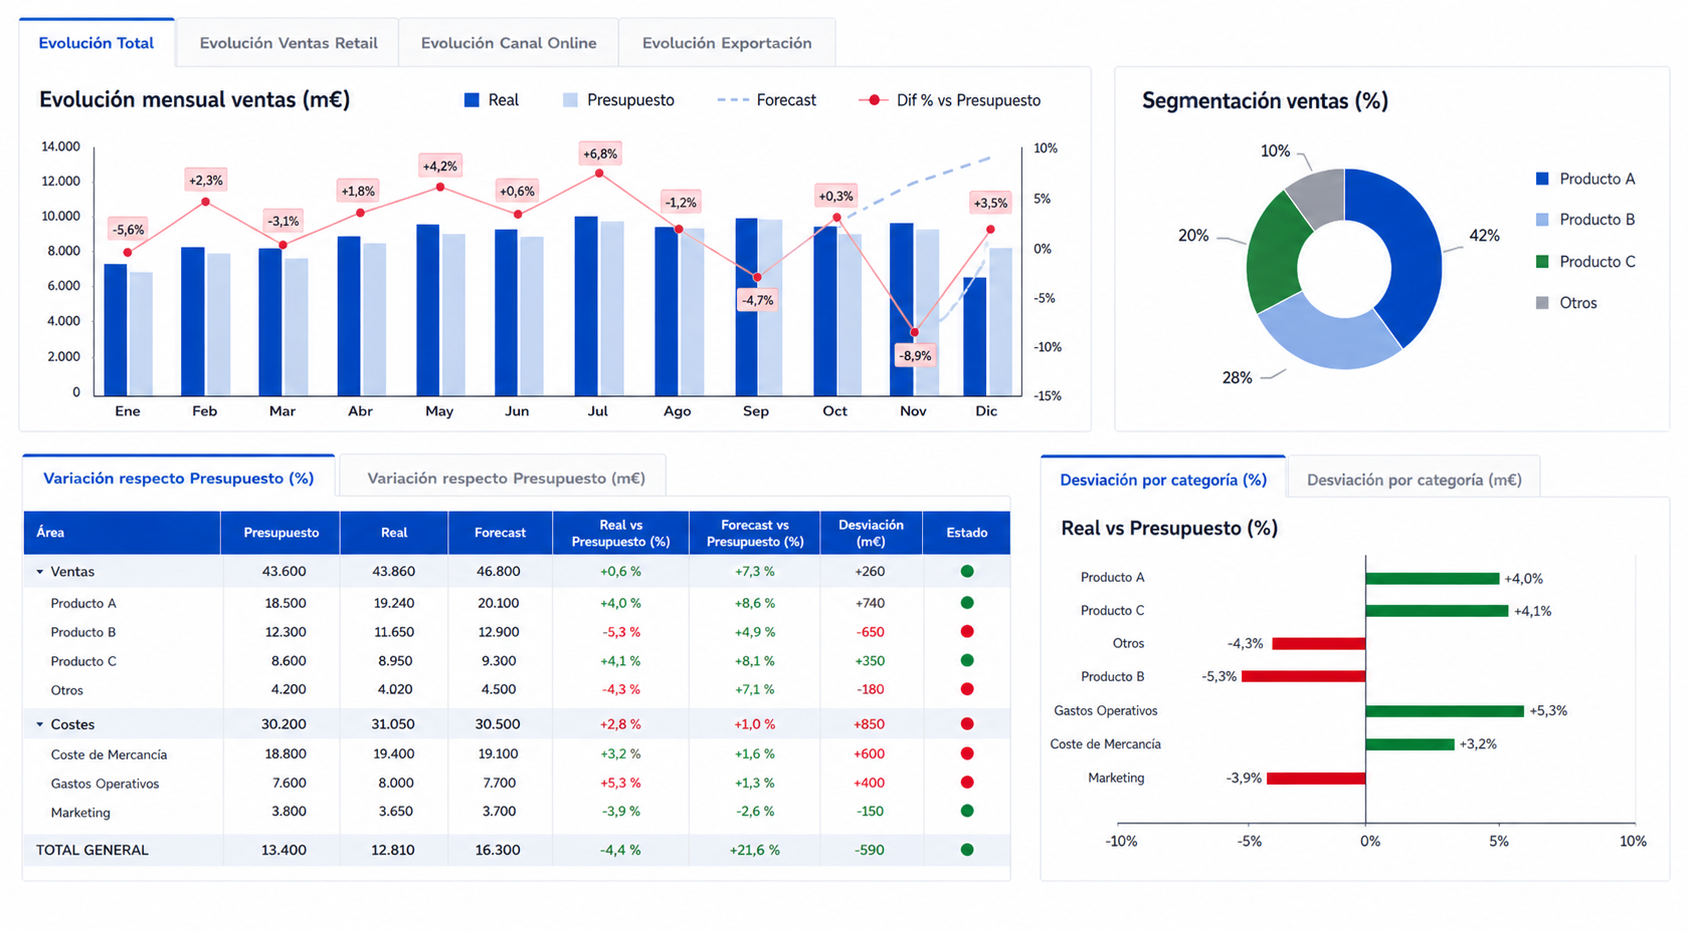Toggle Dif % vs Presupuesto legend marker
The image size is (1689, 931).
point(874,100)
